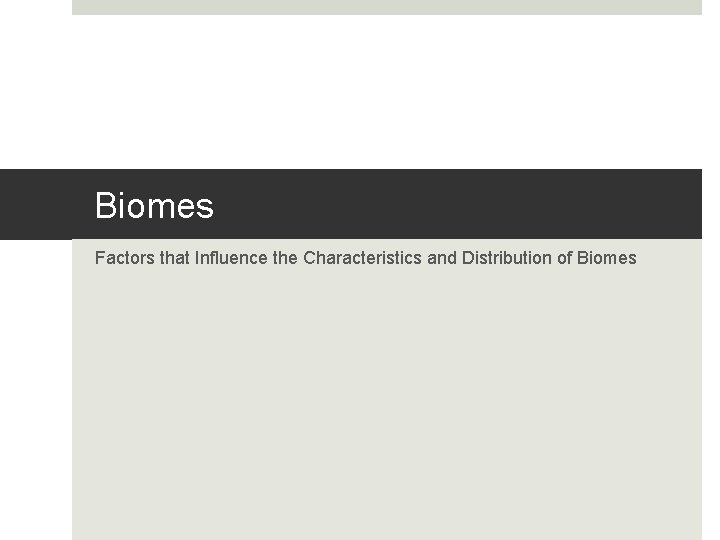Click the light gray strip at slide top

pos(387,7)
